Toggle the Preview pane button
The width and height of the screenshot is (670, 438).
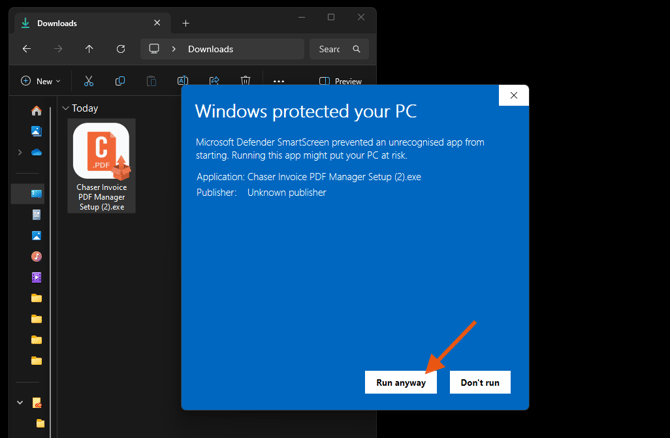click(x=340, y=81)
